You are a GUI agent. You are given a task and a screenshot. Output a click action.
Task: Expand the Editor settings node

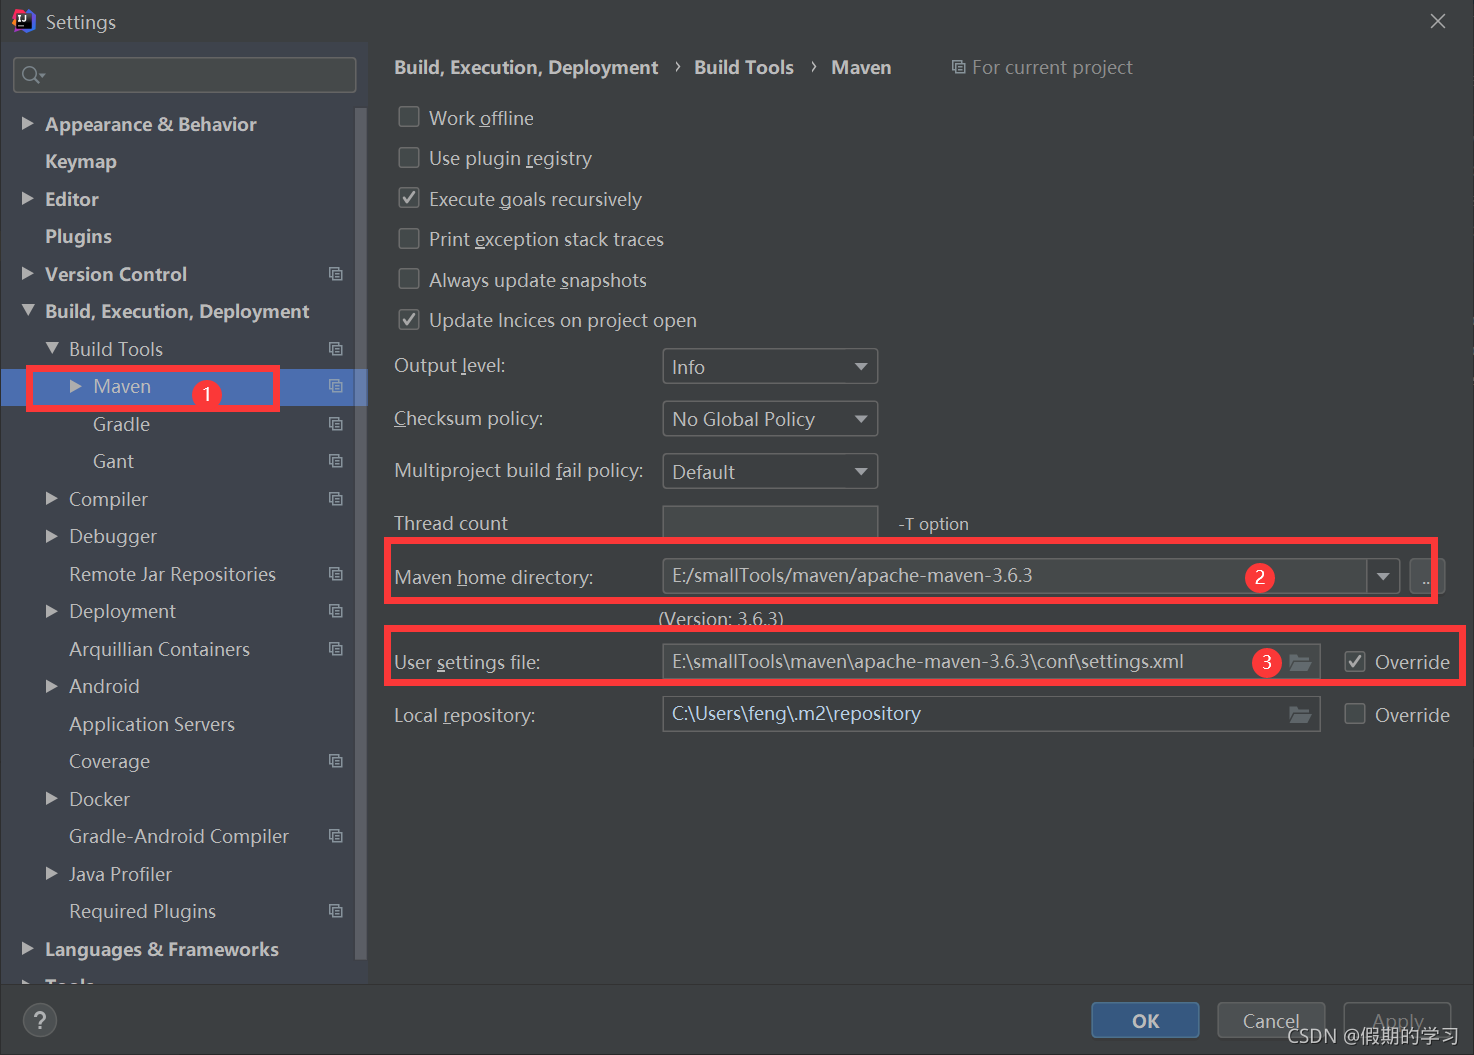[x=28, y=198]
